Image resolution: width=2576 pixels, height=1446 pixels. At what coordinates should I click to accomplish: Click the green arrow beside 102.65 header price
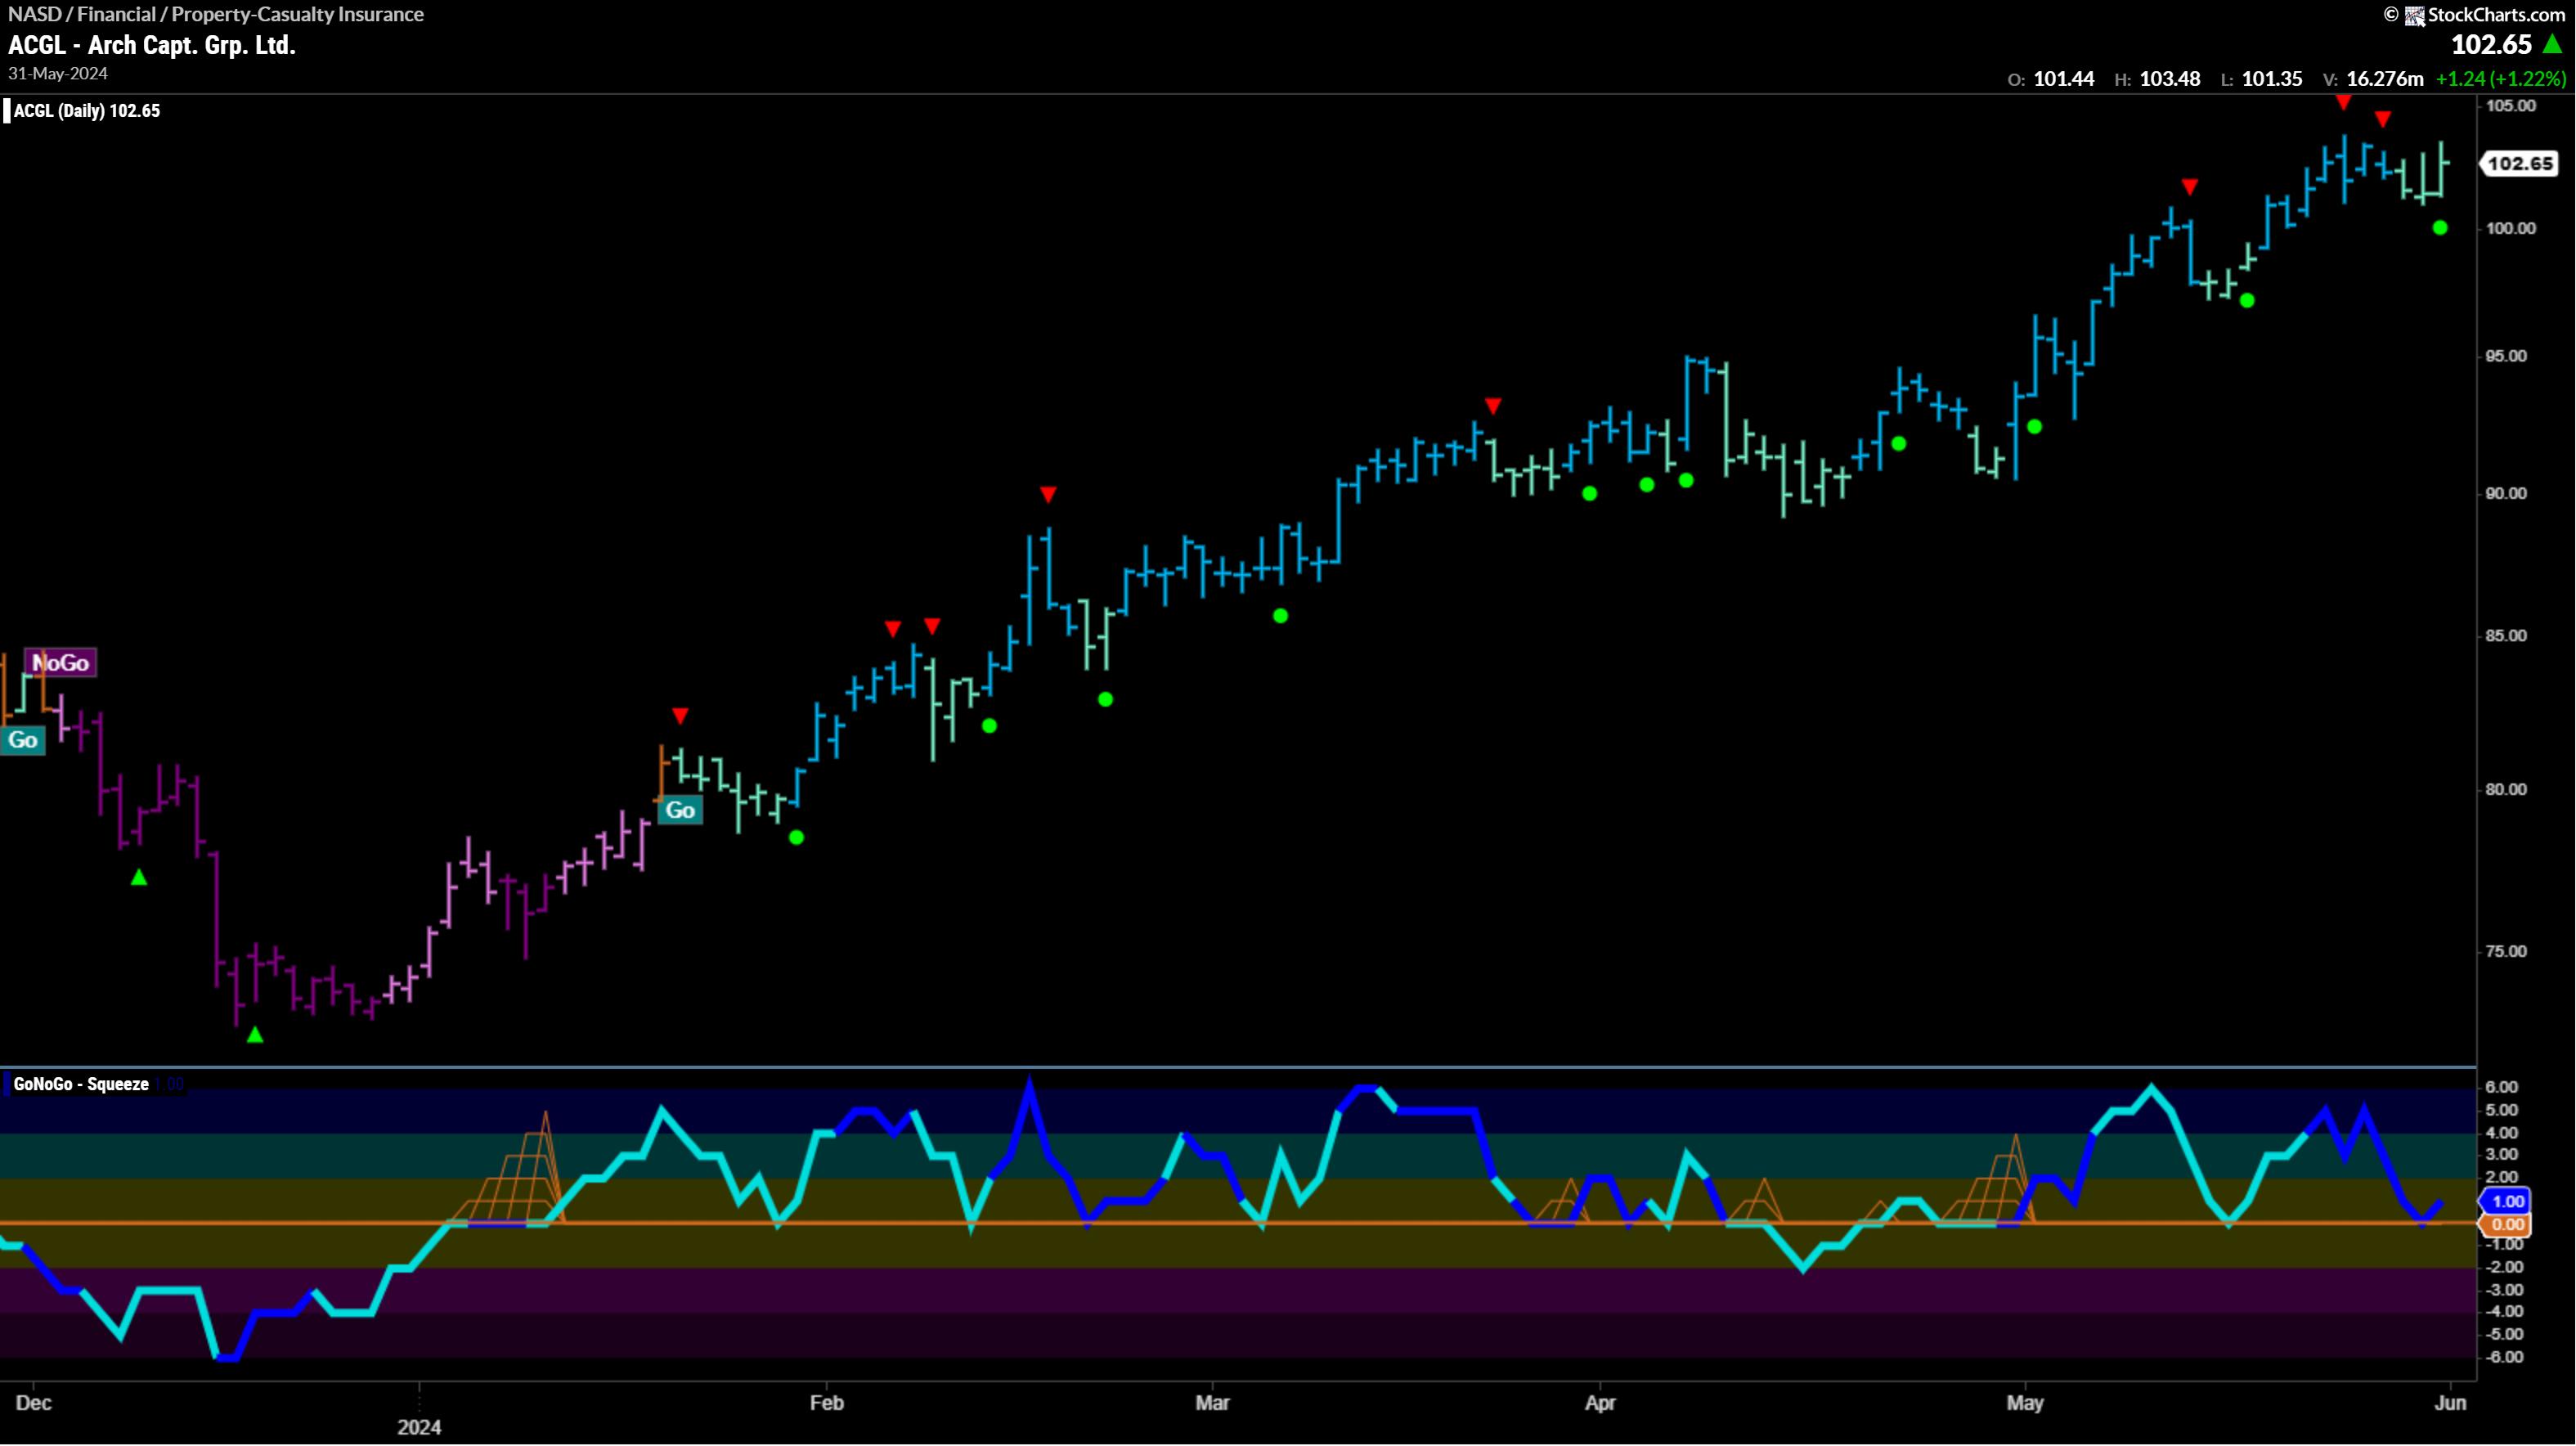2553,45
